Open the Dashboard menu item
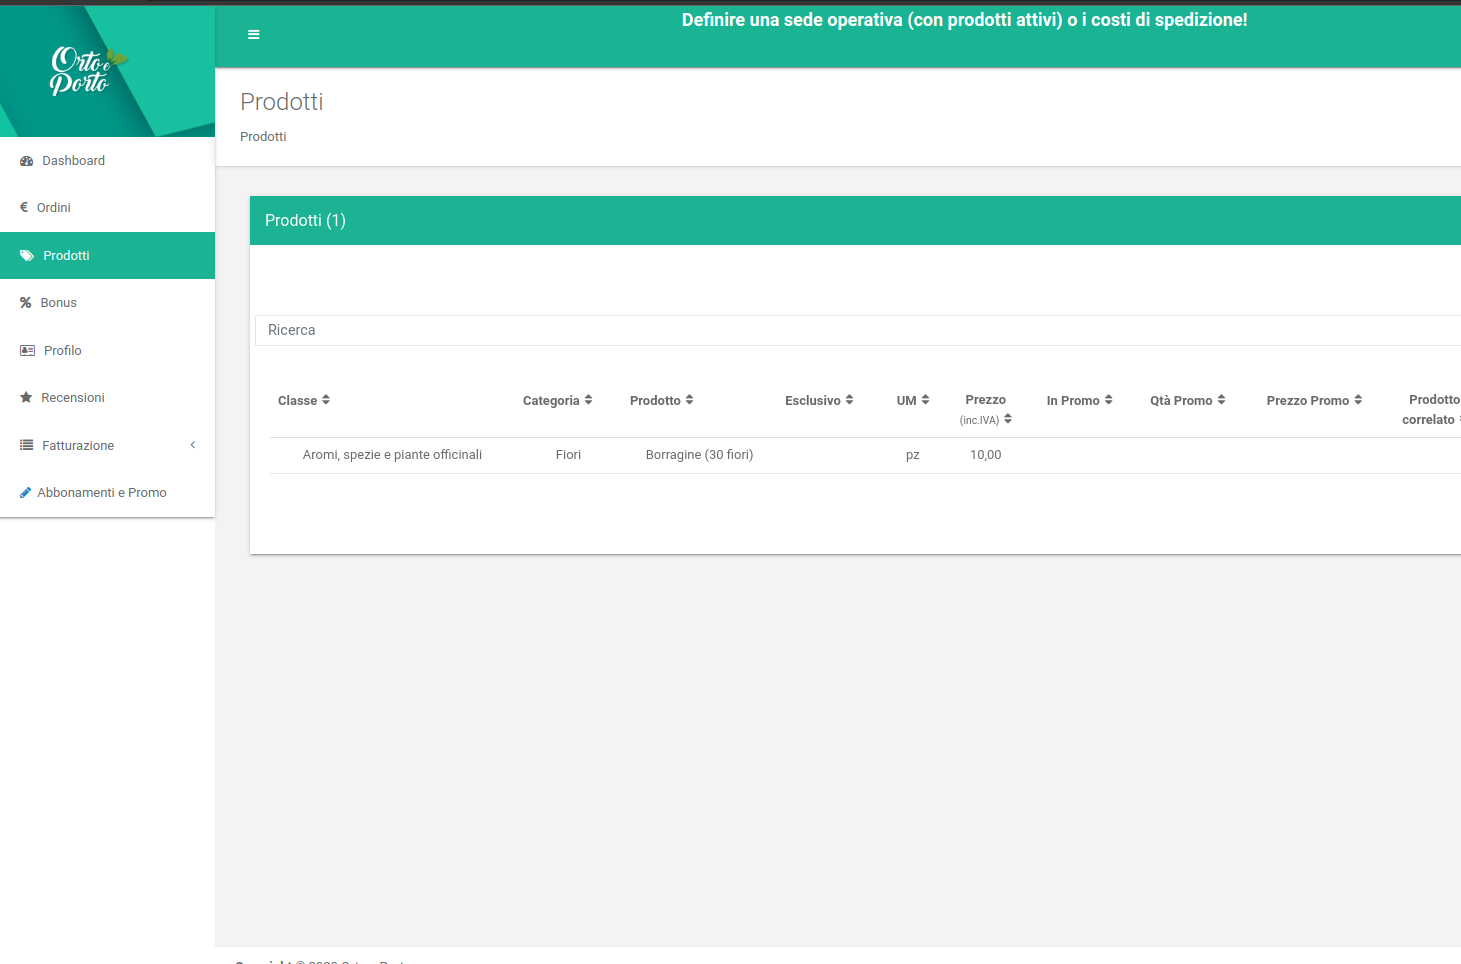The image size is (1461, 964). click(x=107, y=161)
